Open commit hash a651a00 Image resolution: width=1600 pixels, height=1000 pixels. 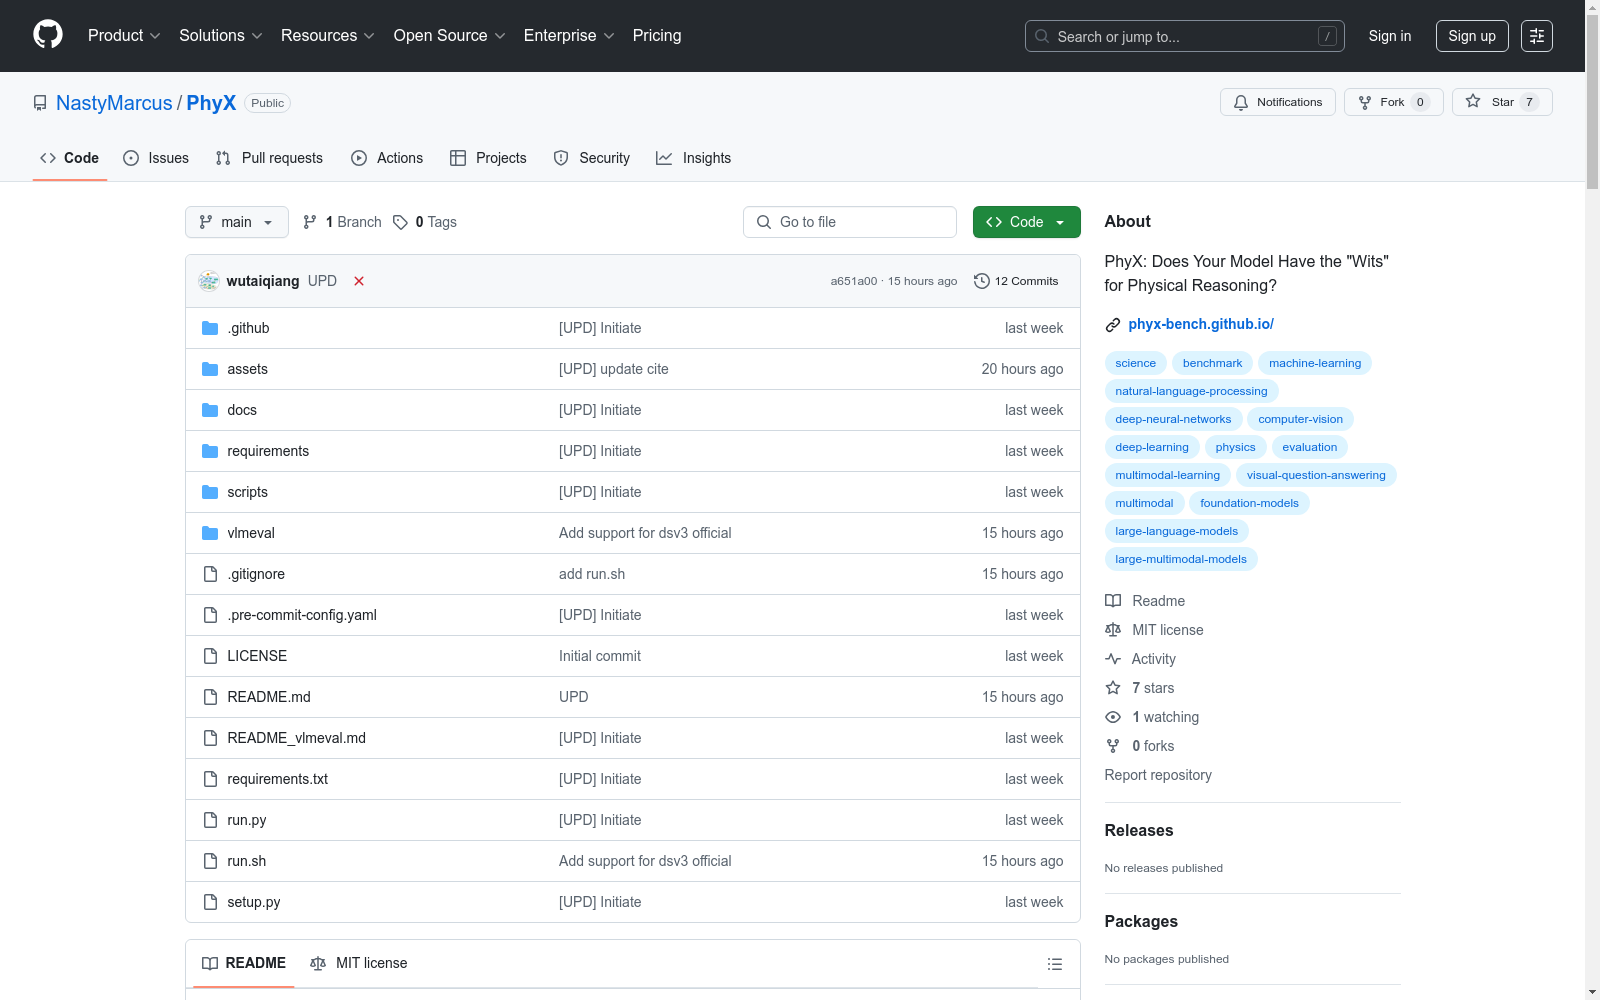tap(854, 281)
